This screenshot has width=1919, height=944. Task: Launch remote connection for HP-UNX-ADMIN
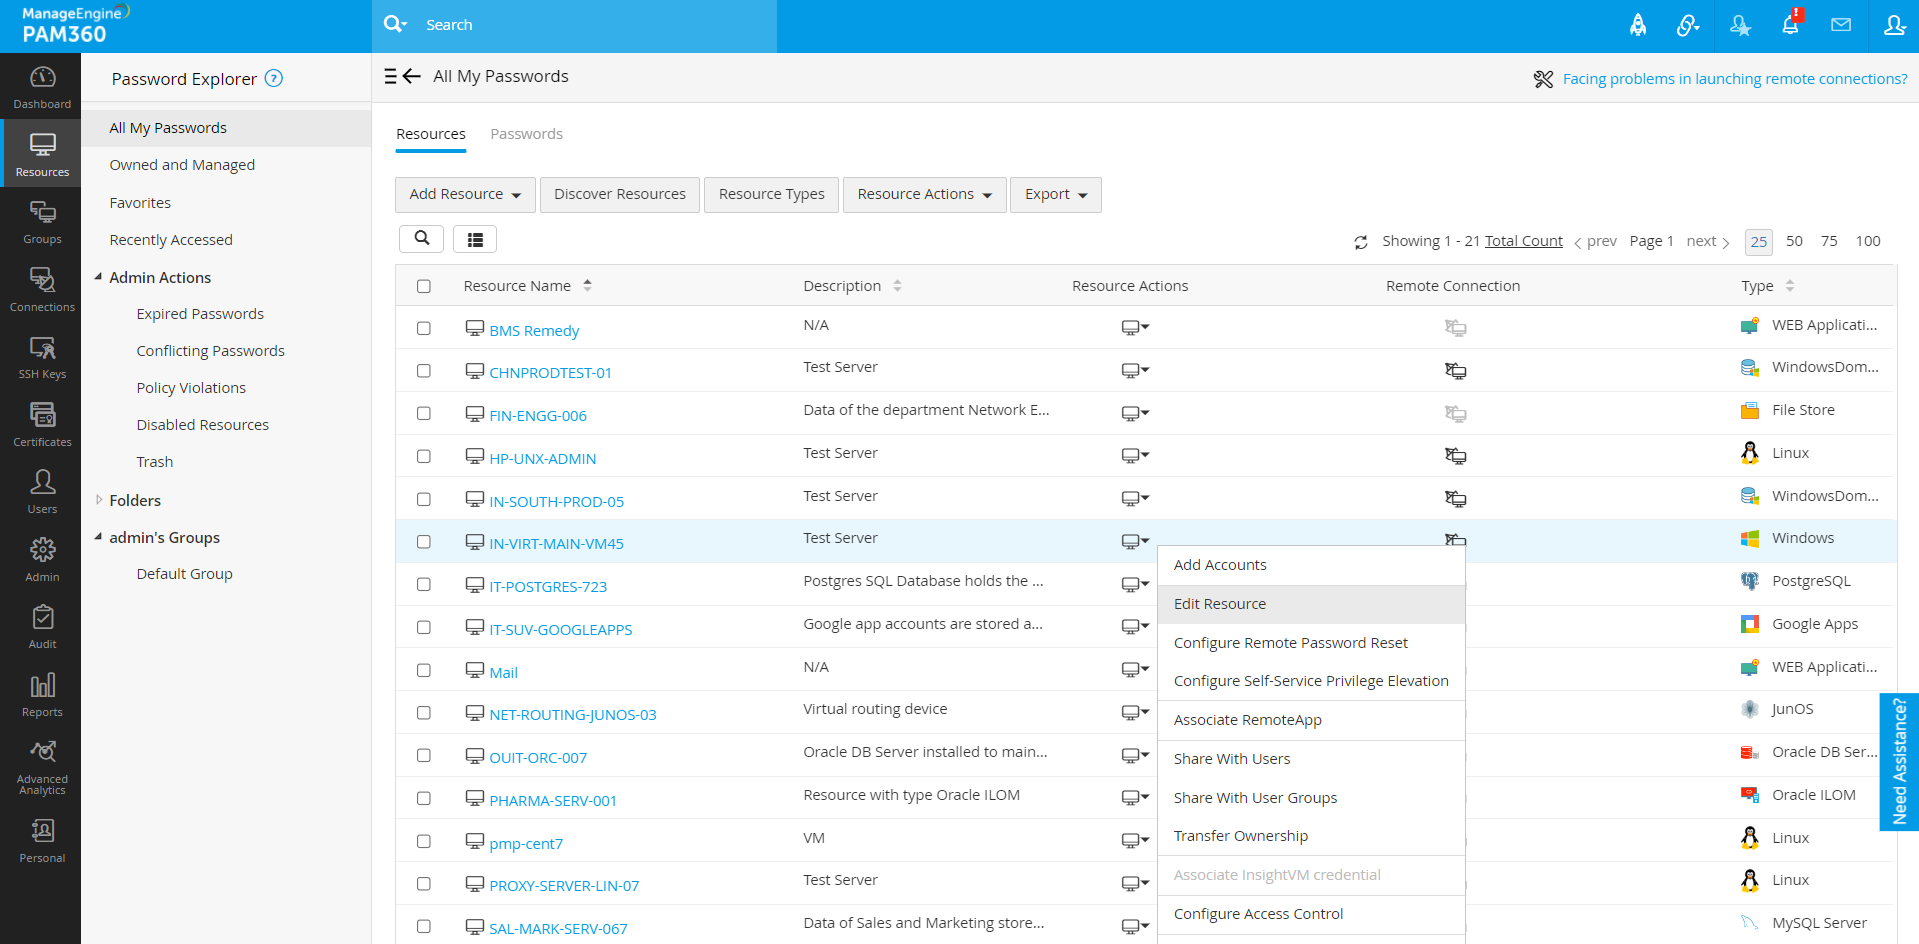click(1455, 456)
